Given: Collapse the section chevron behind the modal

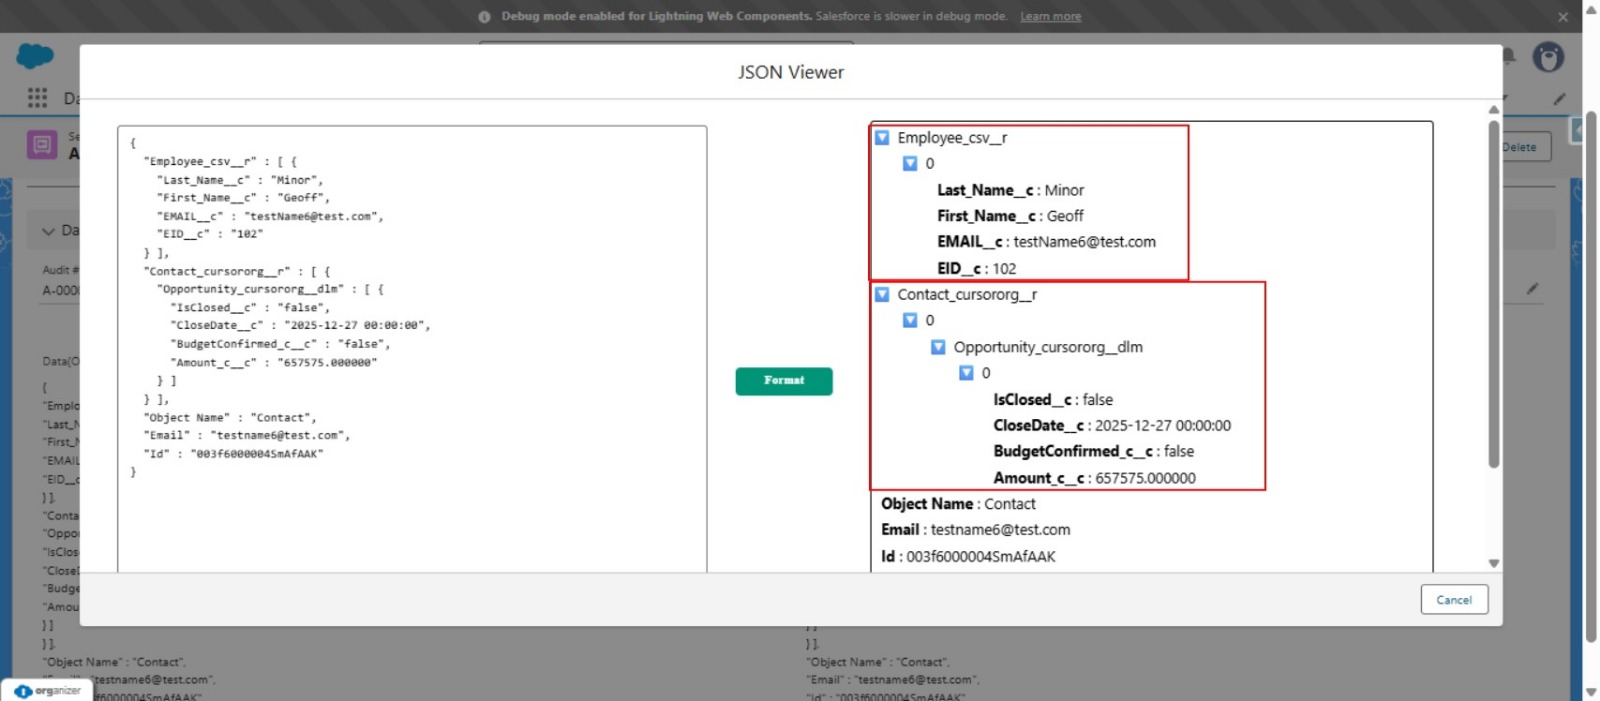Looking at the screenshot, I should point(47,231).
